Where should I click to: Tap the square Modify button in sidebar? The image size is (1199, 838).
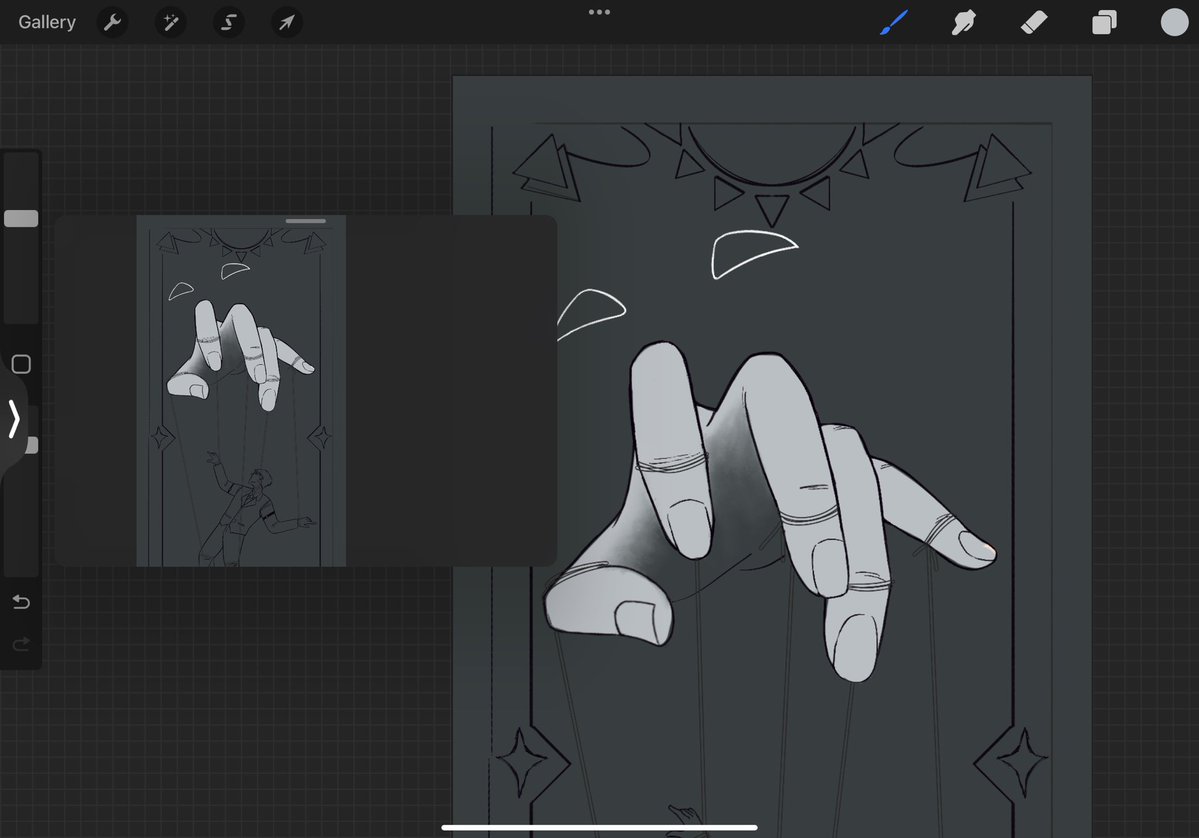coord(21,364)
